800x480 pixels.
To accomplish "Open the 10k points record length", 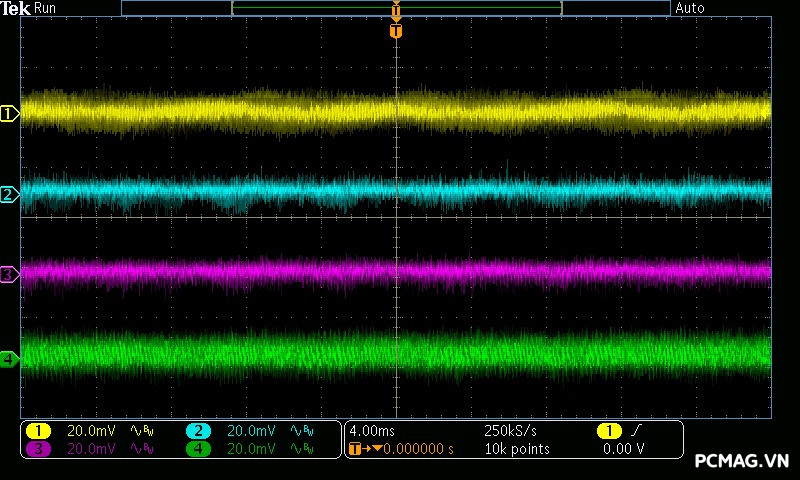I will pos(516,449).
